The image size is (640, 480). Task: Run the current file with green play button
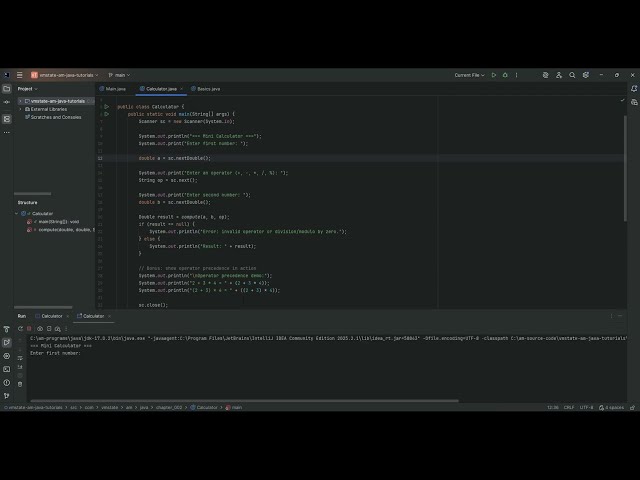(494, 75)
